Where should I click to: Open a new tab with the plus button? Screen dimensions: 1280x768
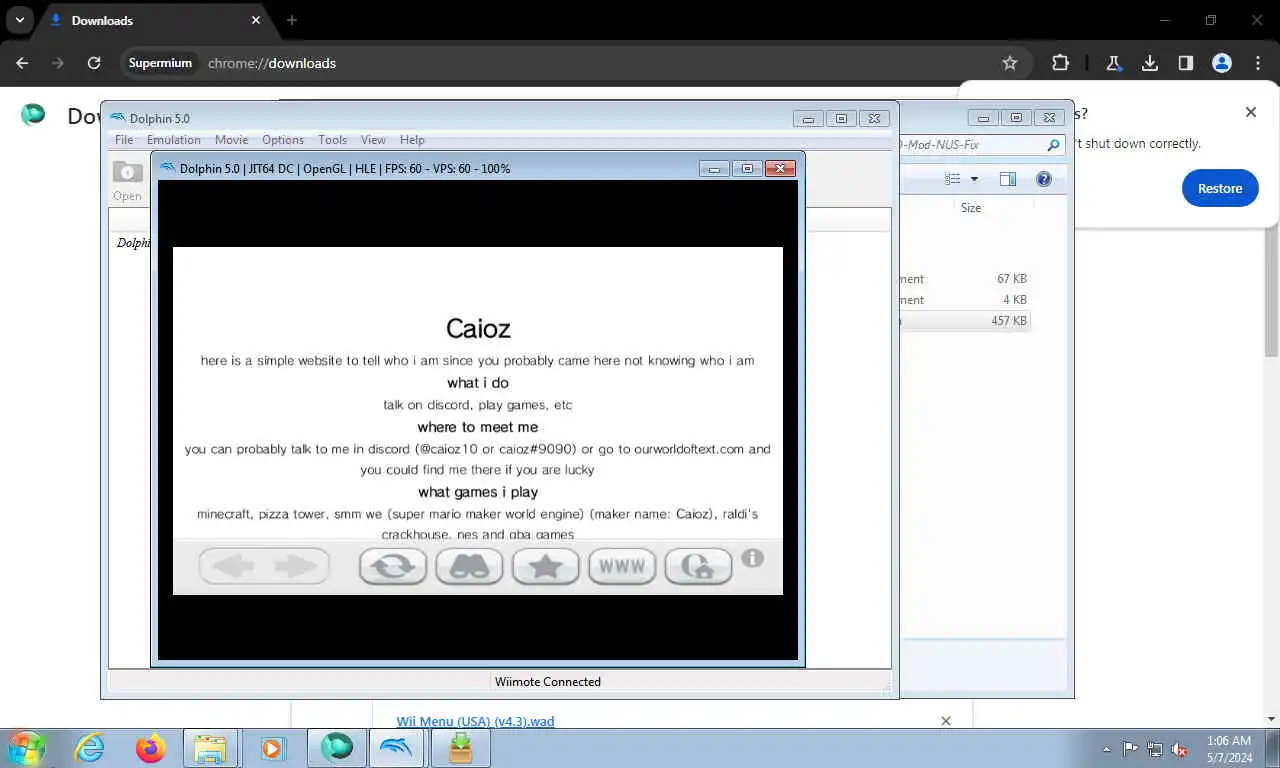click(292, 20)
